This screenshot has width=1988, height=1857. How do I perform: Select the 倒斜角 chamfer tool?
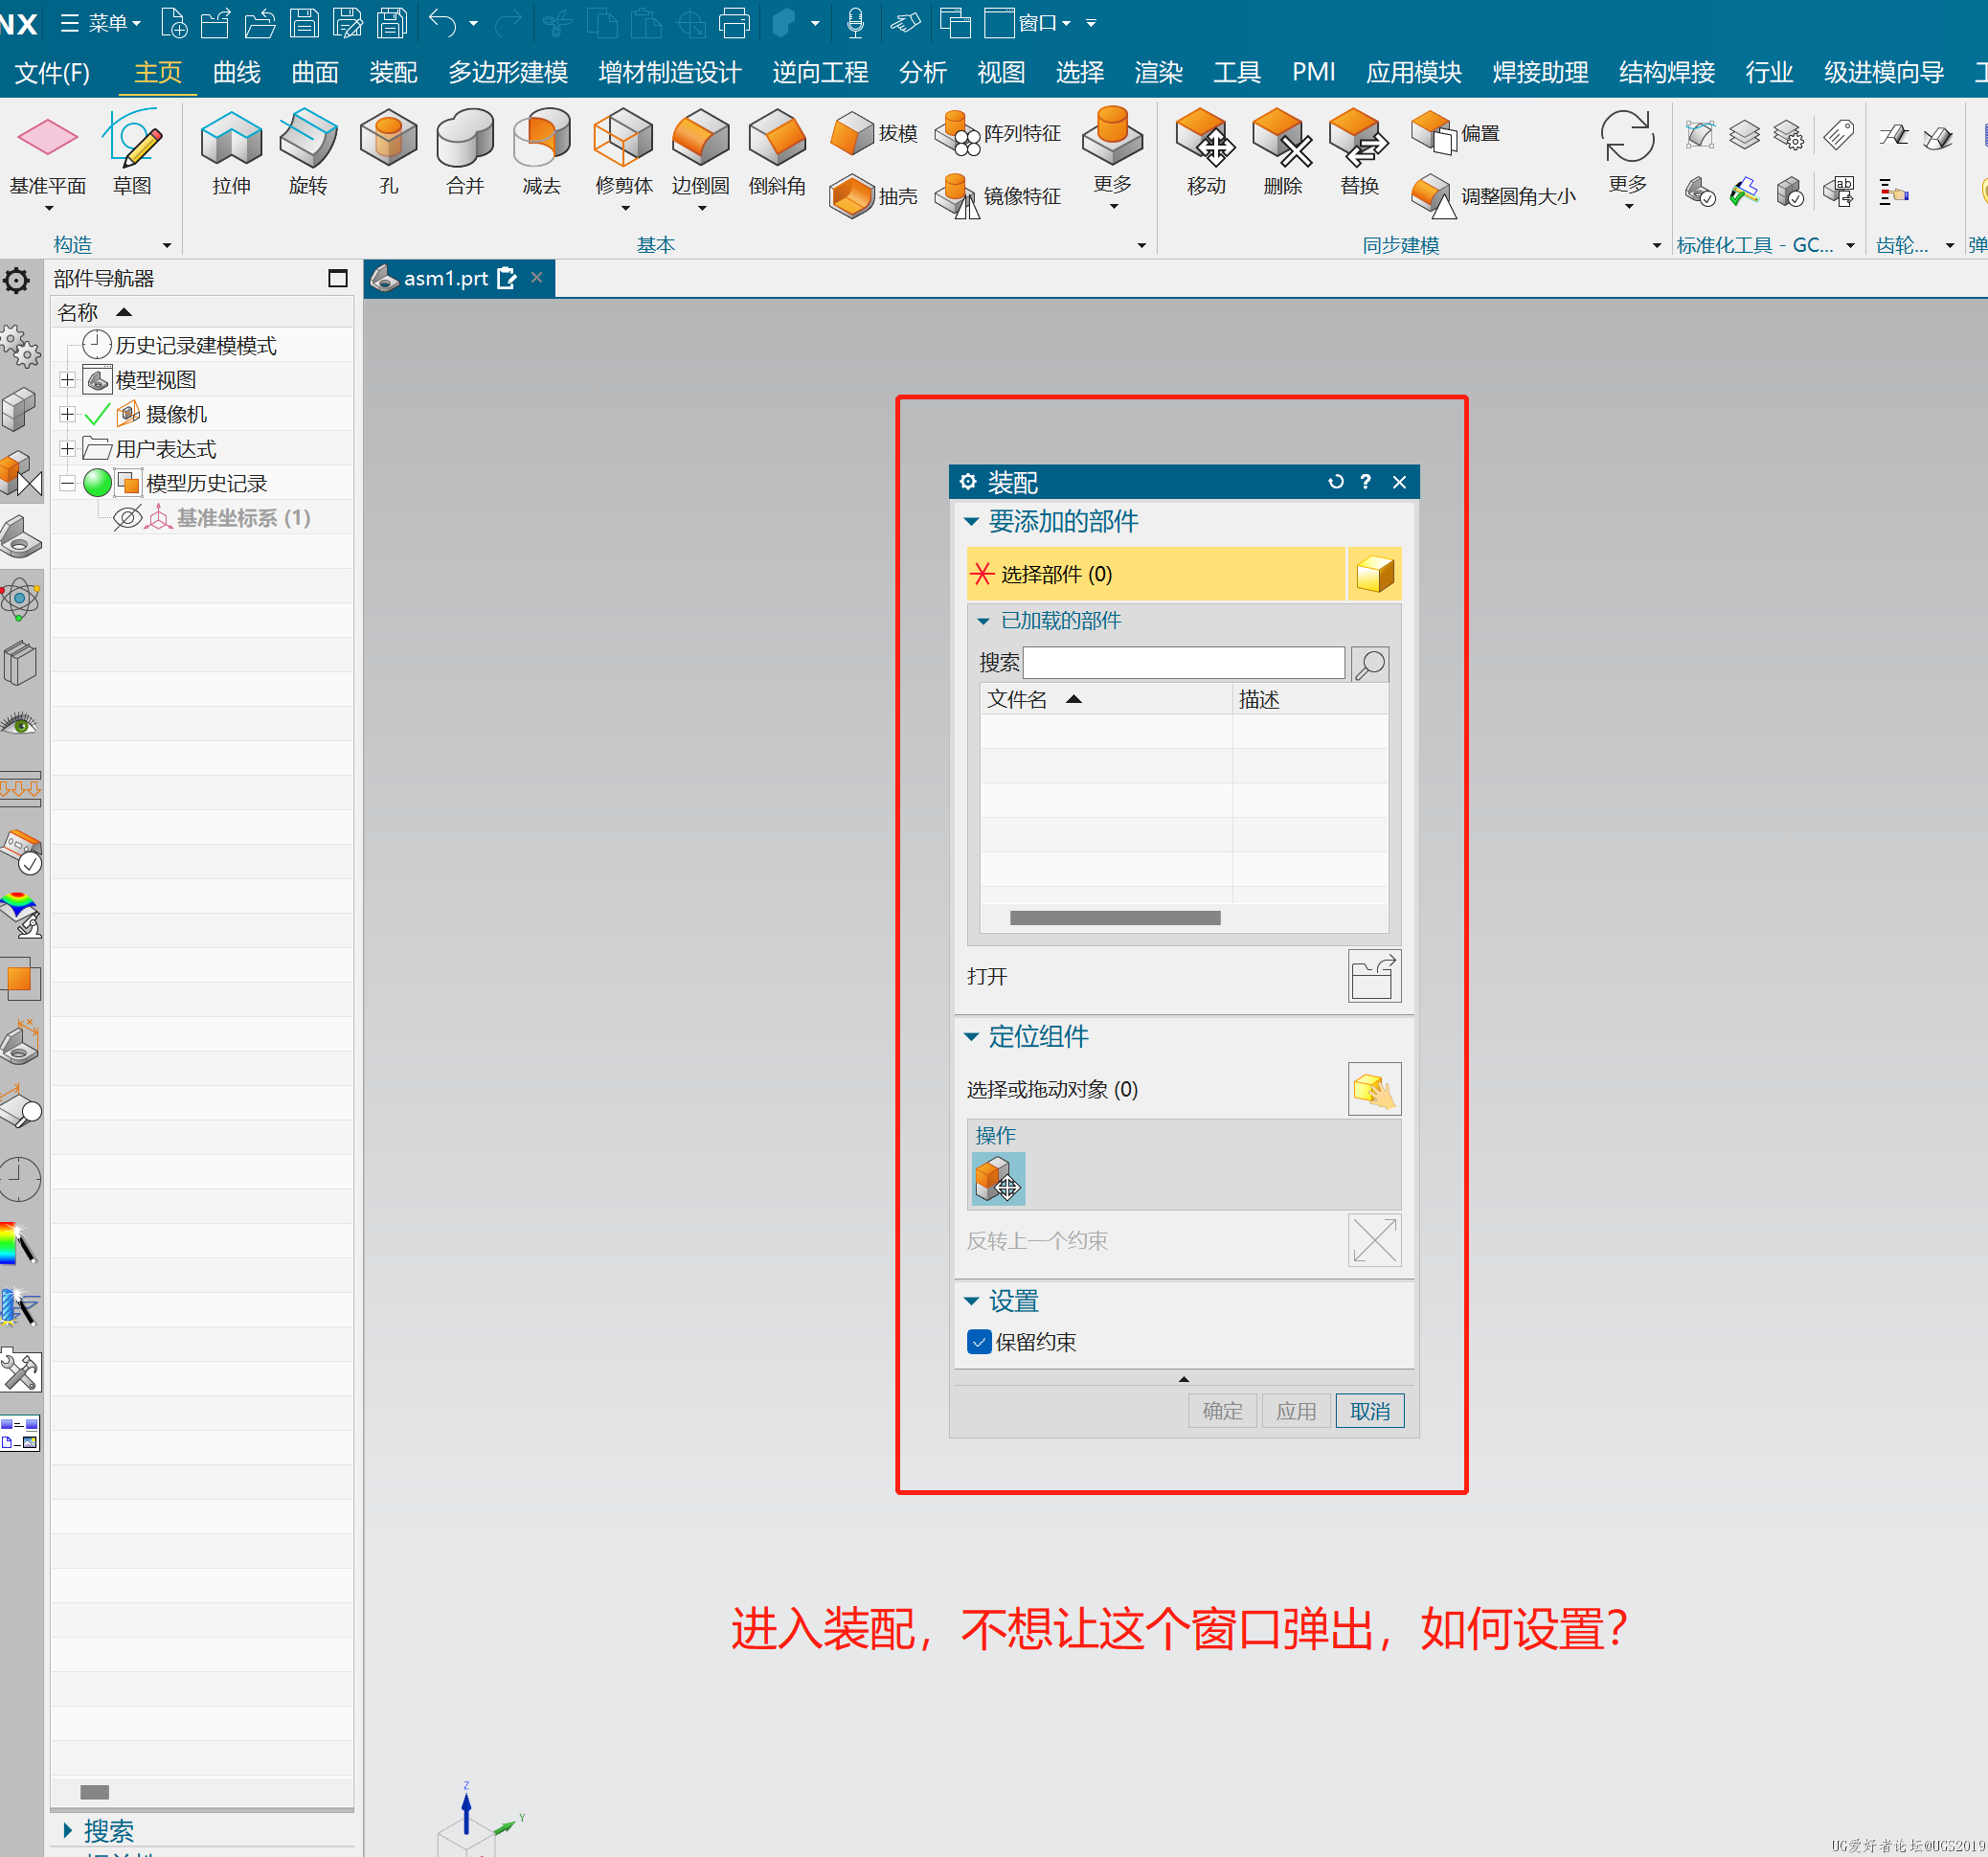coord(777,152)
